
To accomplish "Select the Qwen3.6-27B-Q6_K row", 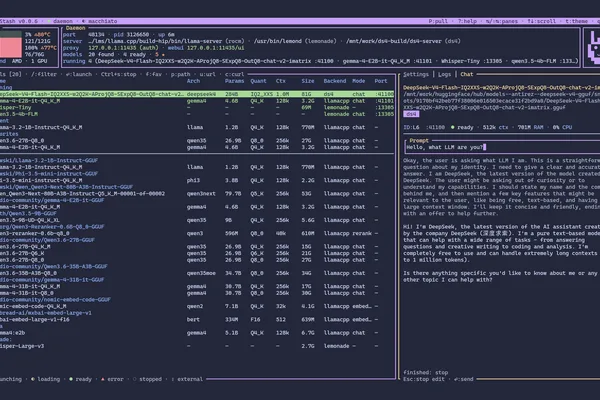I will coord(197,253).
